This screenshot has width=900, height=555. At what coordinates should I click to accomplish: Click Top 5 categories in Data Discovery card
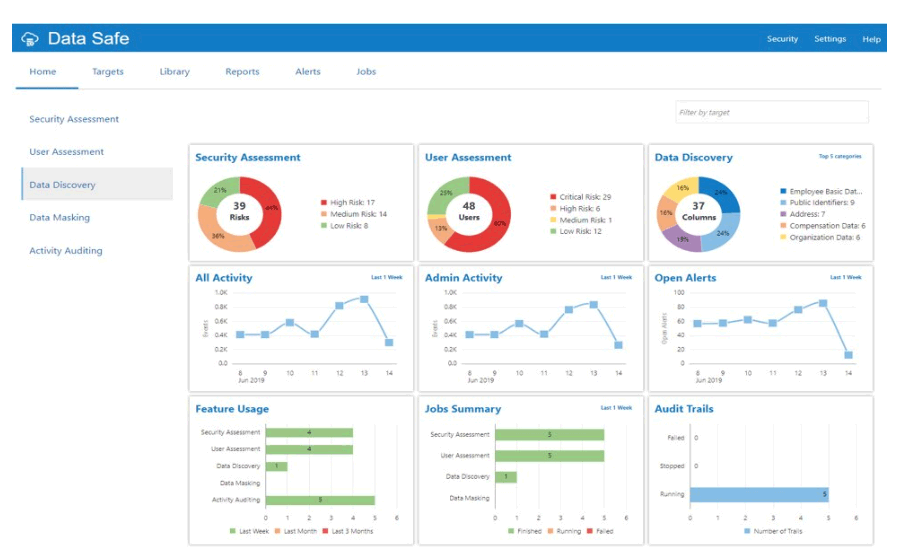(x=840, y=156)
